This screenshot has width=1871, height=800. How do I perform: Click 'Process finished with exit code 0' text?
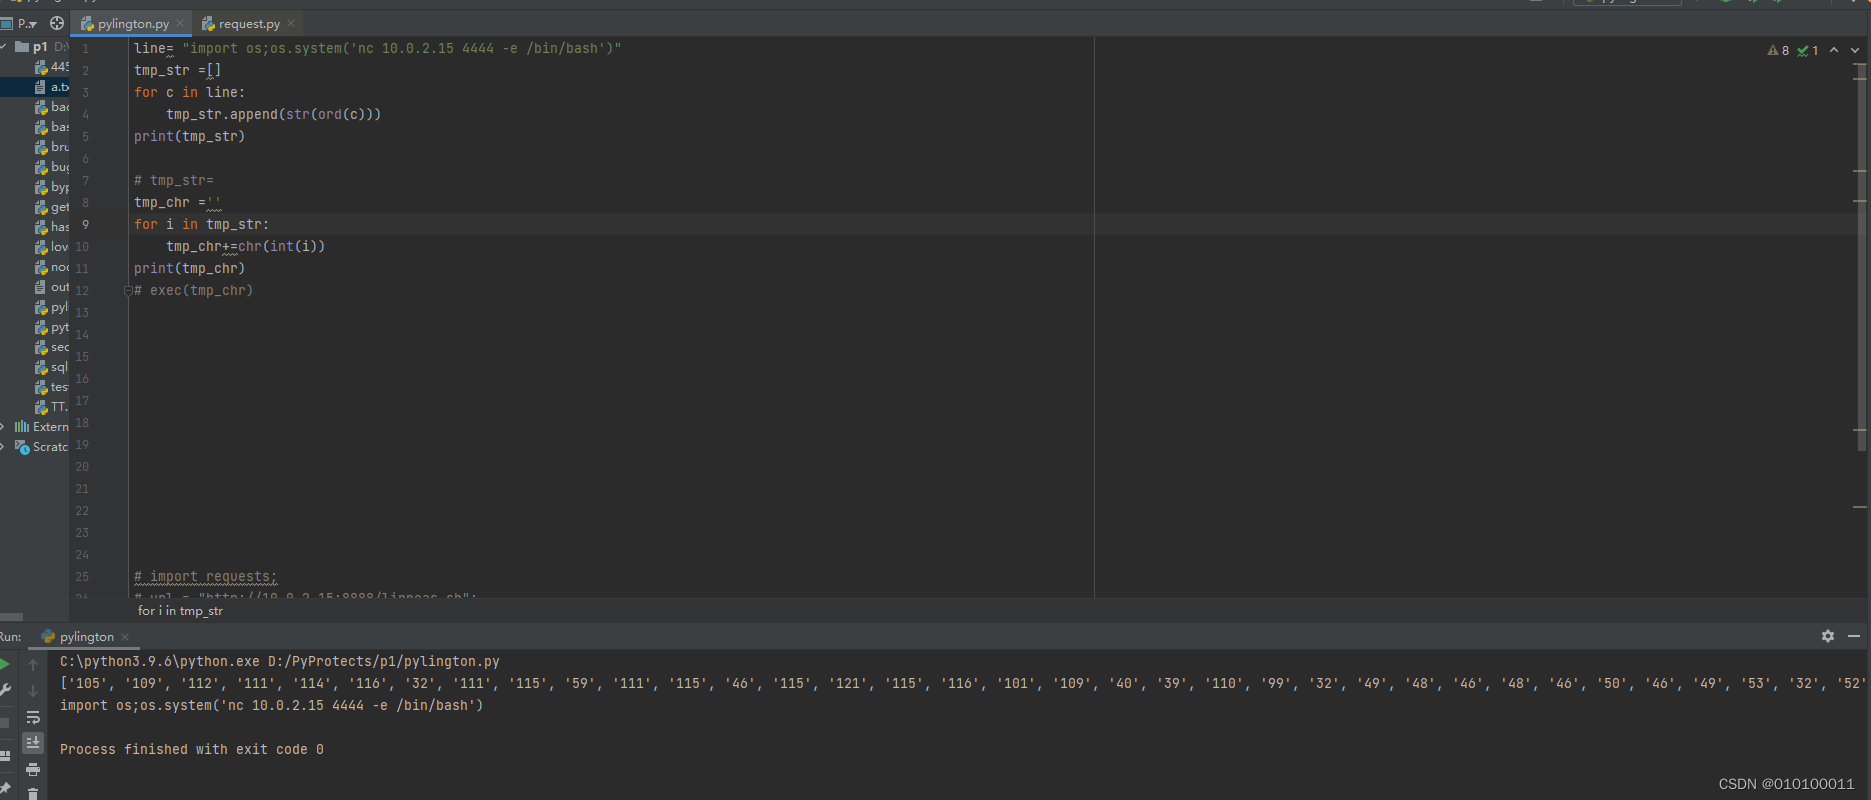point(192,749)
